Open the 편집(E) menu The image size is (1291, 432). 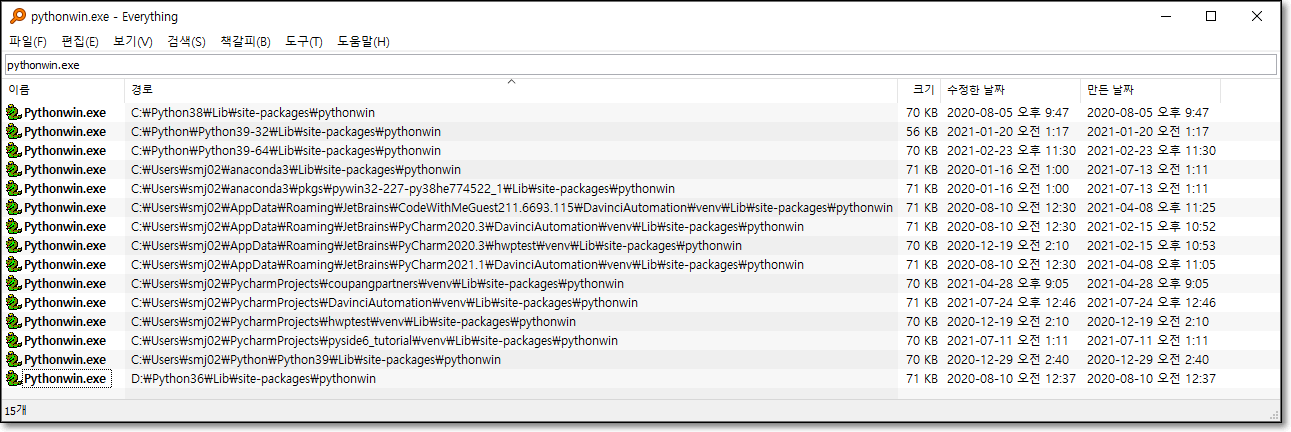[x=80, y=41]
